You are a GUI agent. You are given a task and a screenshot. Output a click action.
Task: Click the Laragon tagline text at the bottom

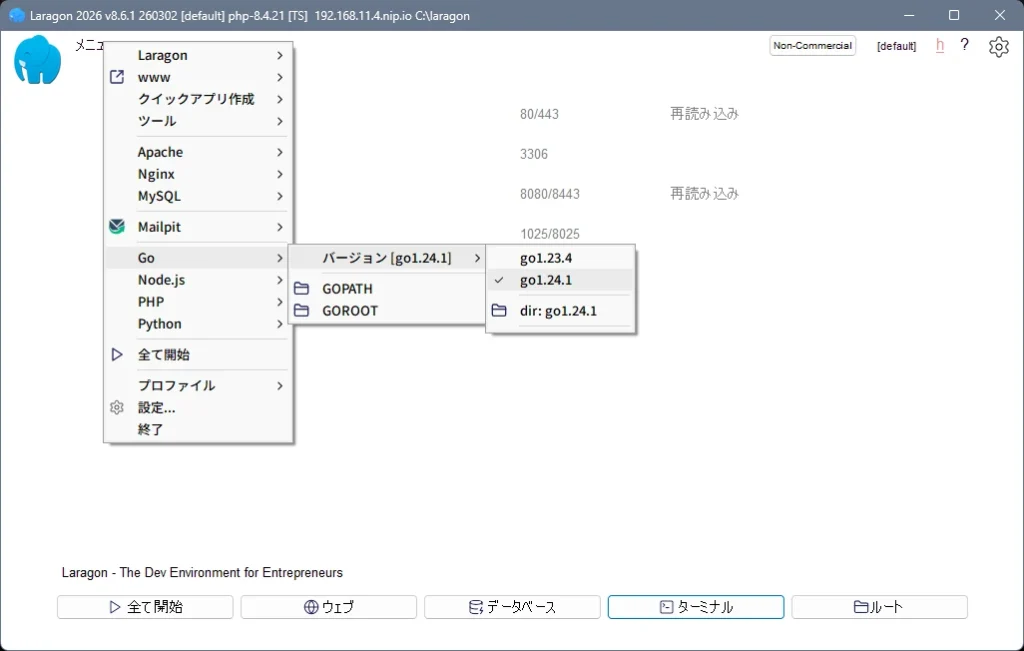point(202,573)
